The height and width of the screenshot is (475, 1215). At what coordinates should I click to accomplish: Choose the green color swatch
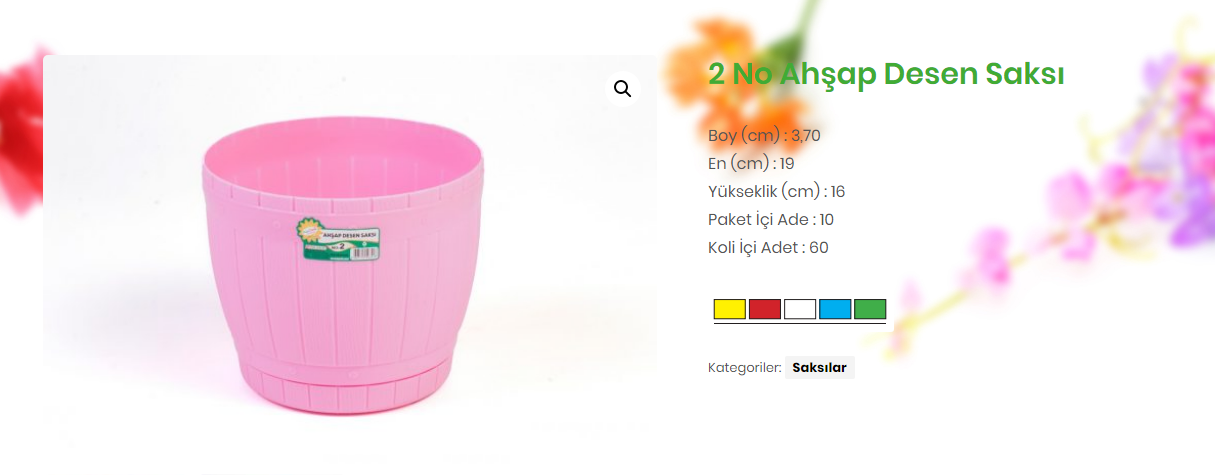[870, 309]
